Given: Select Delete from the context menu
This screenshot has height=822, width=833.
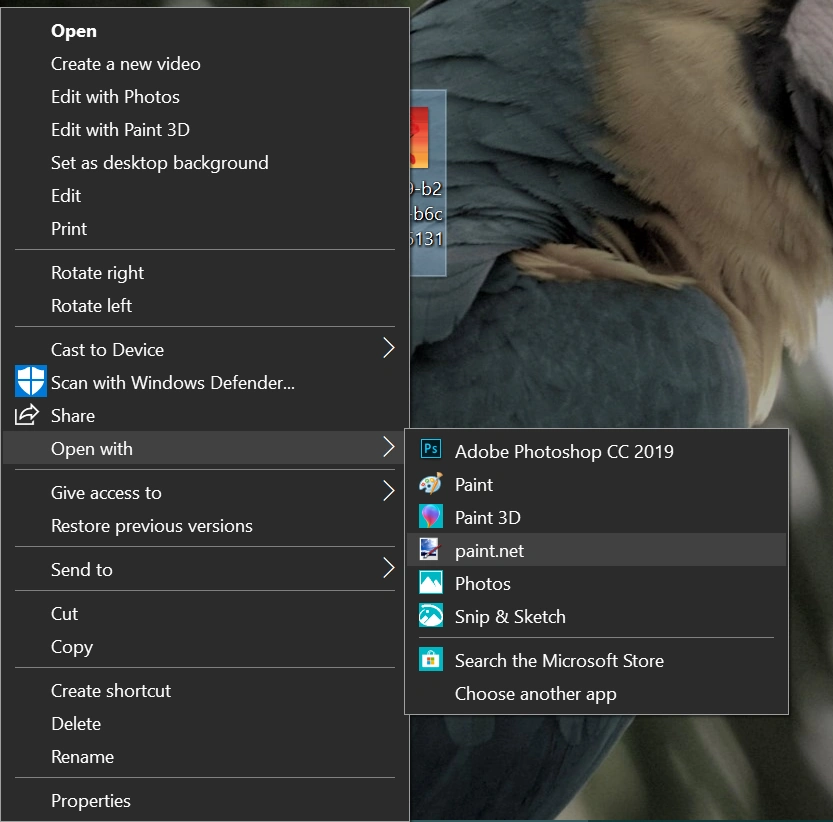Looking at the screenshot, I should click(x=205, y=724).
